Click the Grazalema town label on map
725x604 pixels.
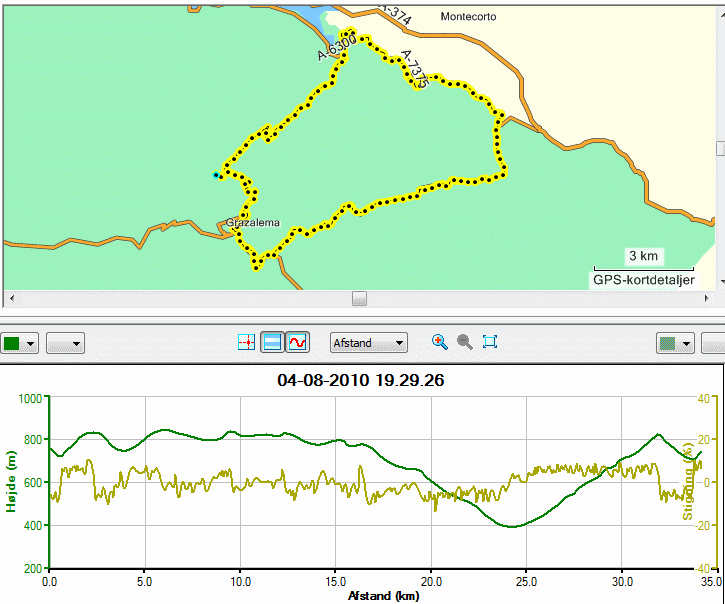click(x=253, y=223)
